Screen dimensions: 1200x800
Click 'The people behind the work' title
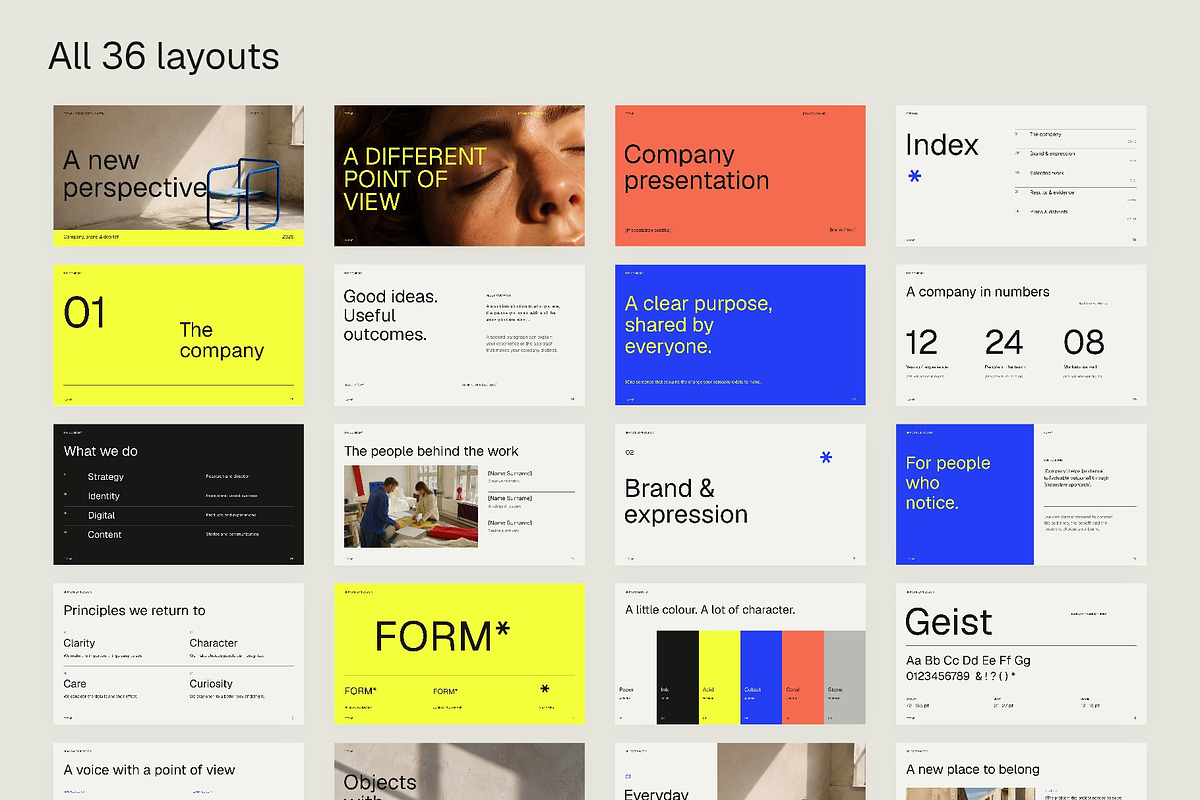pos(431,451)
